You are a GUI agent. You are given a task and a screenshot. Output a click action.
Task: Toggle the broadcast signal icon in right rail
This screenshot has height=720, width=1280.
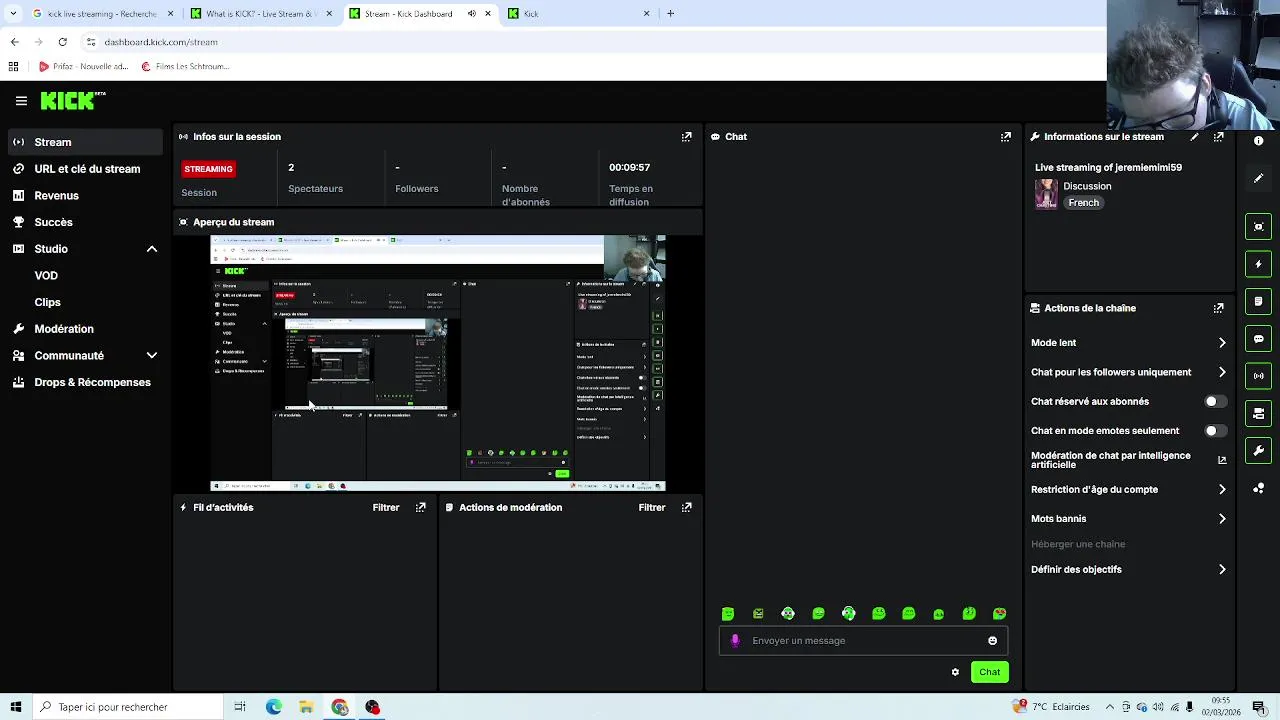(1258, 376)
